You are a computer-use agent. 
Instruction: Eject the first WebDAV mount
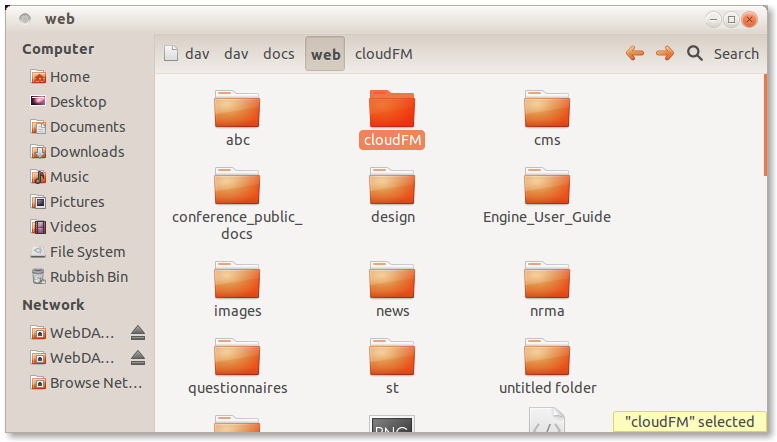point(138,332)
